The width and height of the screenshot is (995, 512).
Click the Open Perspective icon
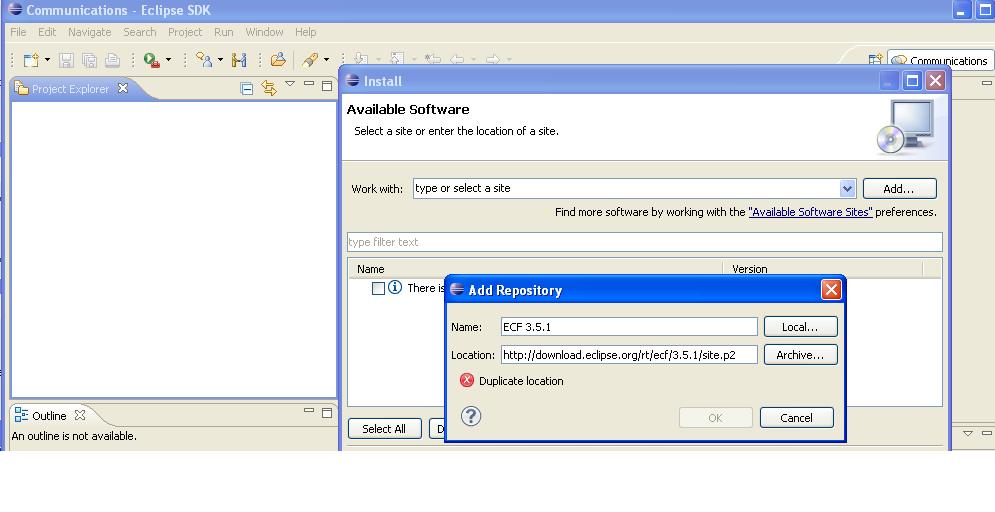(x=876, y=60)
